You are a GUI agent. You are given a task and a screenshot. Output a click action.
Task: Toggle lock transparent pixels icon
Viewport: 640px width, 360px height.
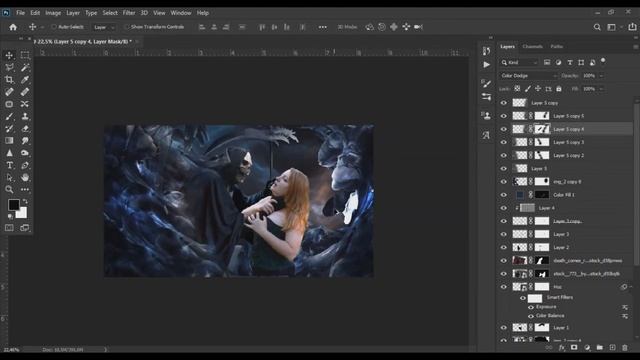[x=517, y=89]
